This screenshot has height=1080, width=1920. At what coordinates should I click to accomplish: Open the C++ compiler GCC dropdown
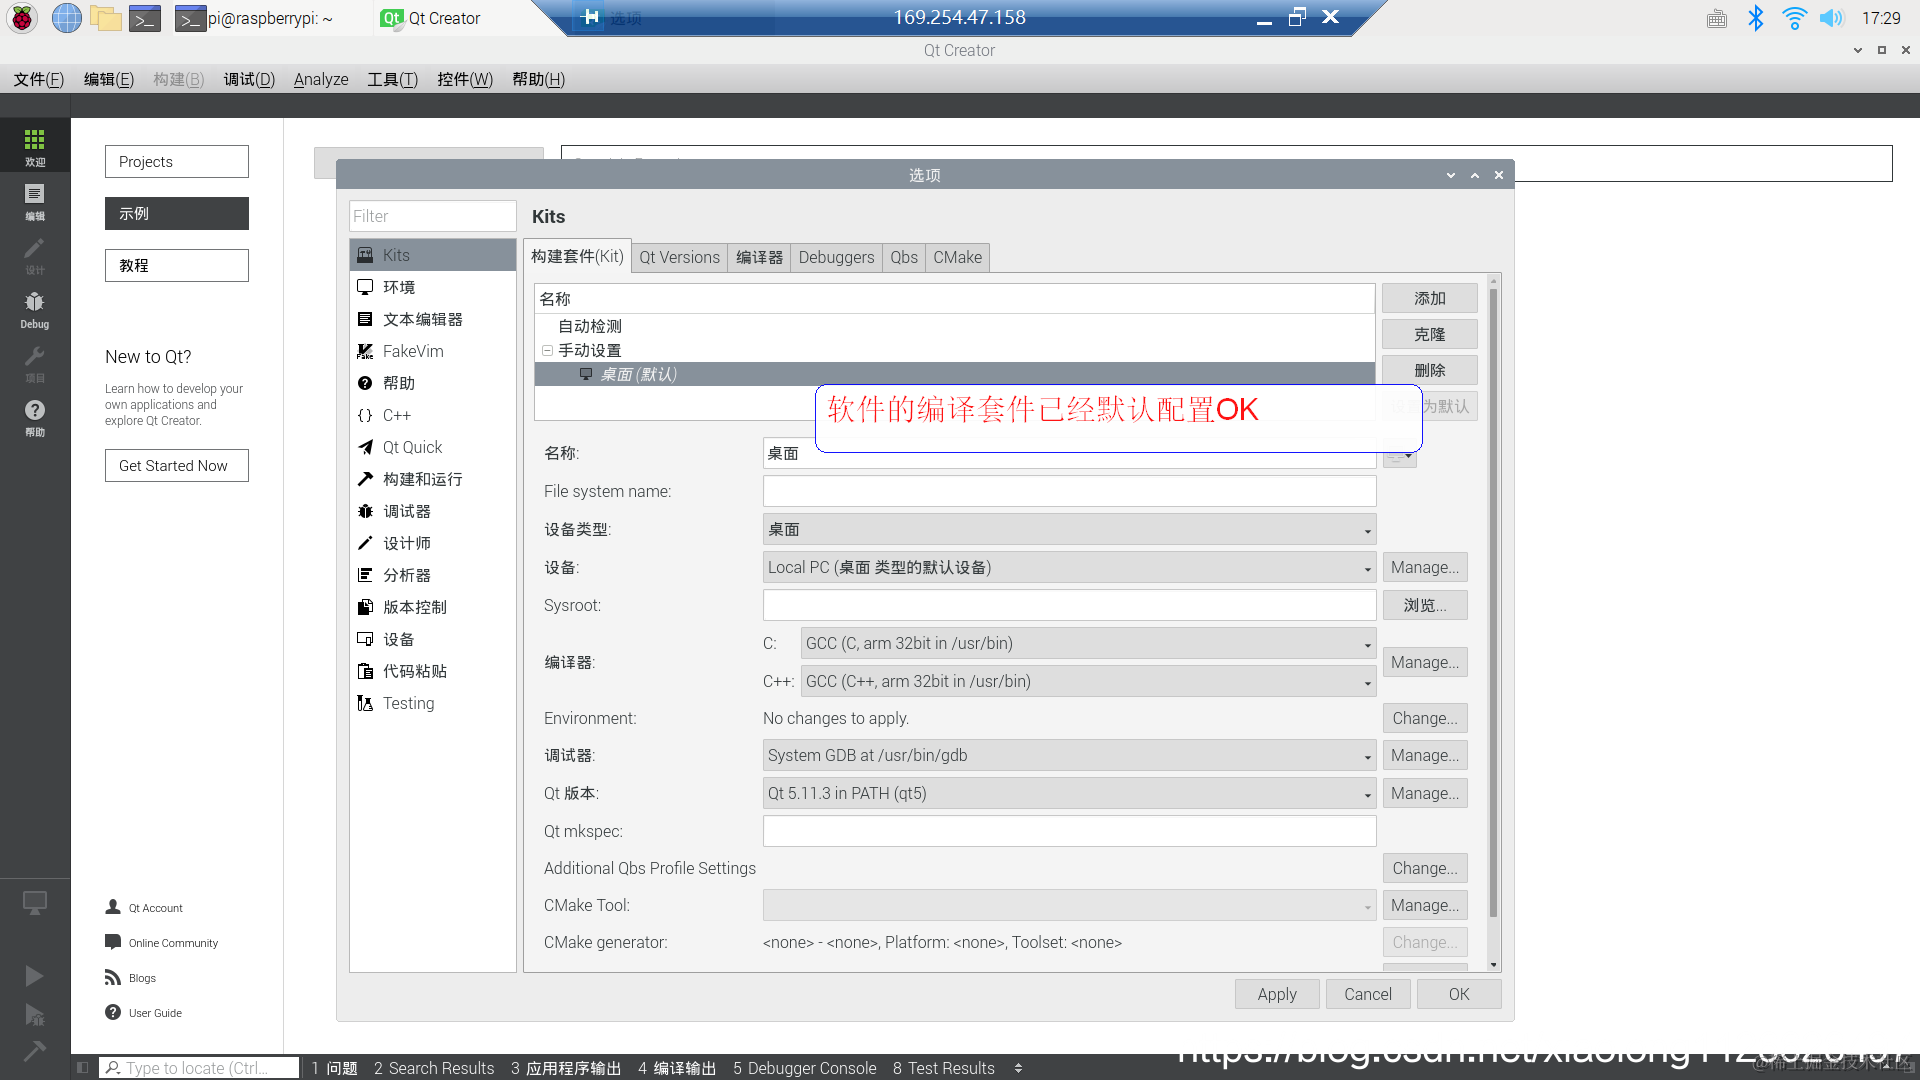click(x=1088, y=681)
